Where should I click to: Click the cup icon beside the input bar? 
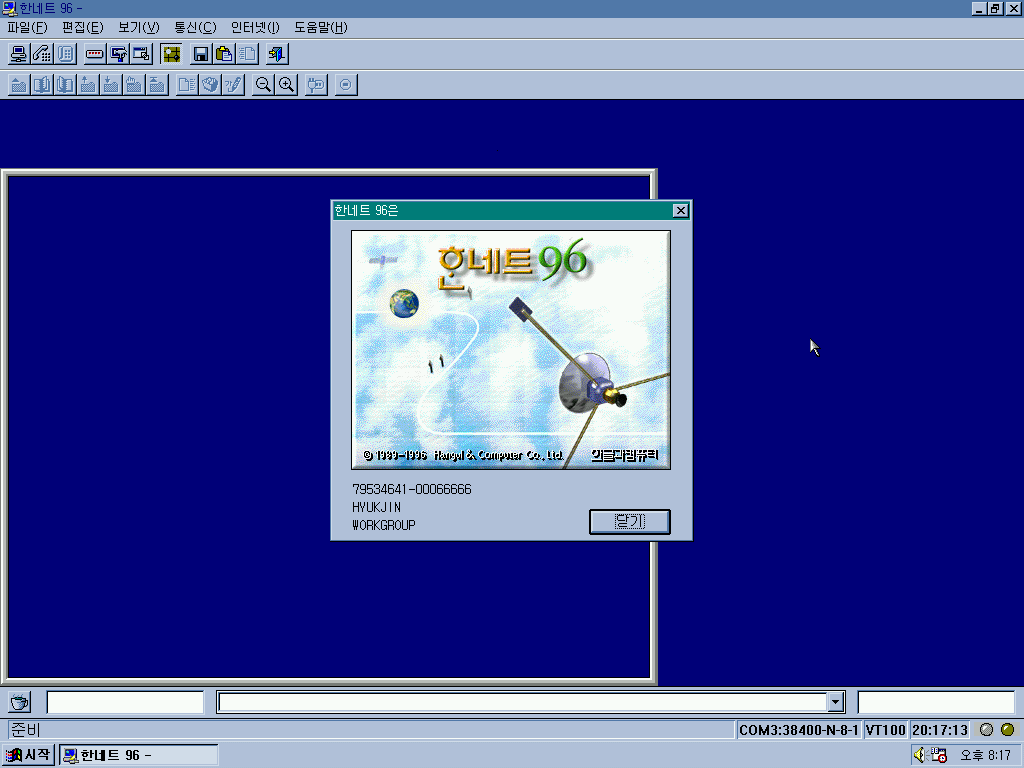(x=20, y=703)
